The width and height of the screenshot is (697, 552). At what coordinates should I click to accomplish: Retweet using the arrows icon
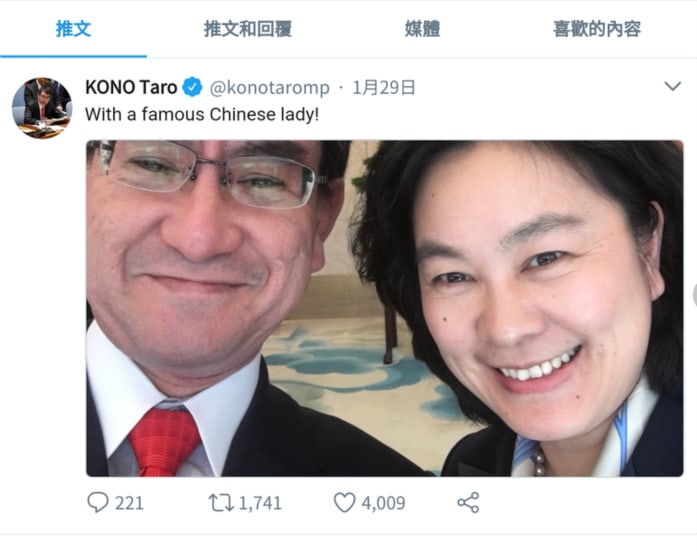(221, 503)
